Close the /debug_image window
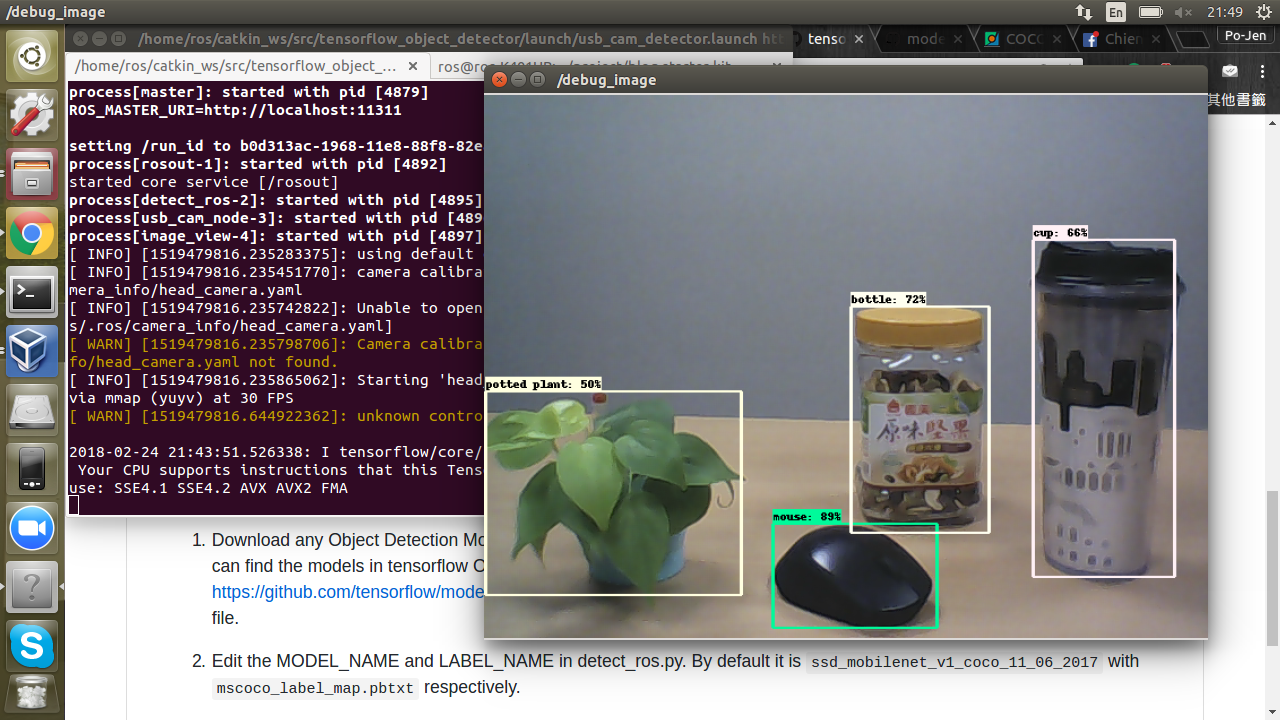1280x720 pixels. pyautogui.click(x=498, y=79)
